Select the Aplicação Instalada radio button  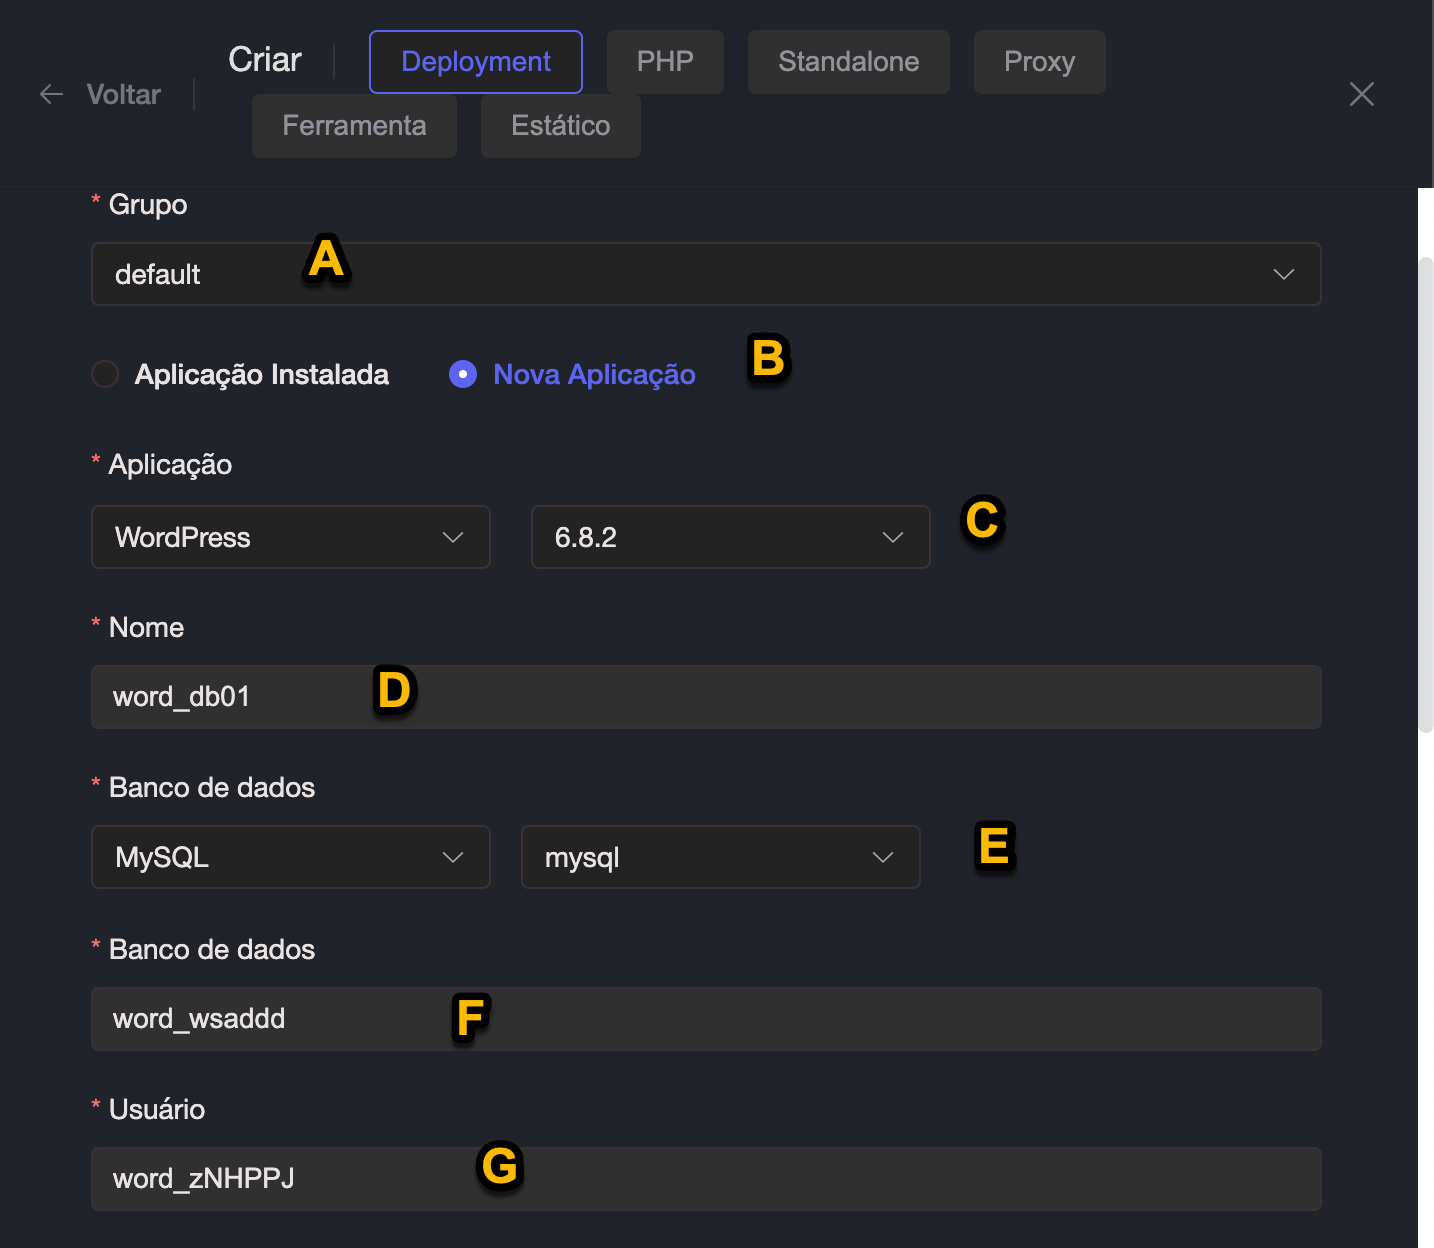(105, 374)
